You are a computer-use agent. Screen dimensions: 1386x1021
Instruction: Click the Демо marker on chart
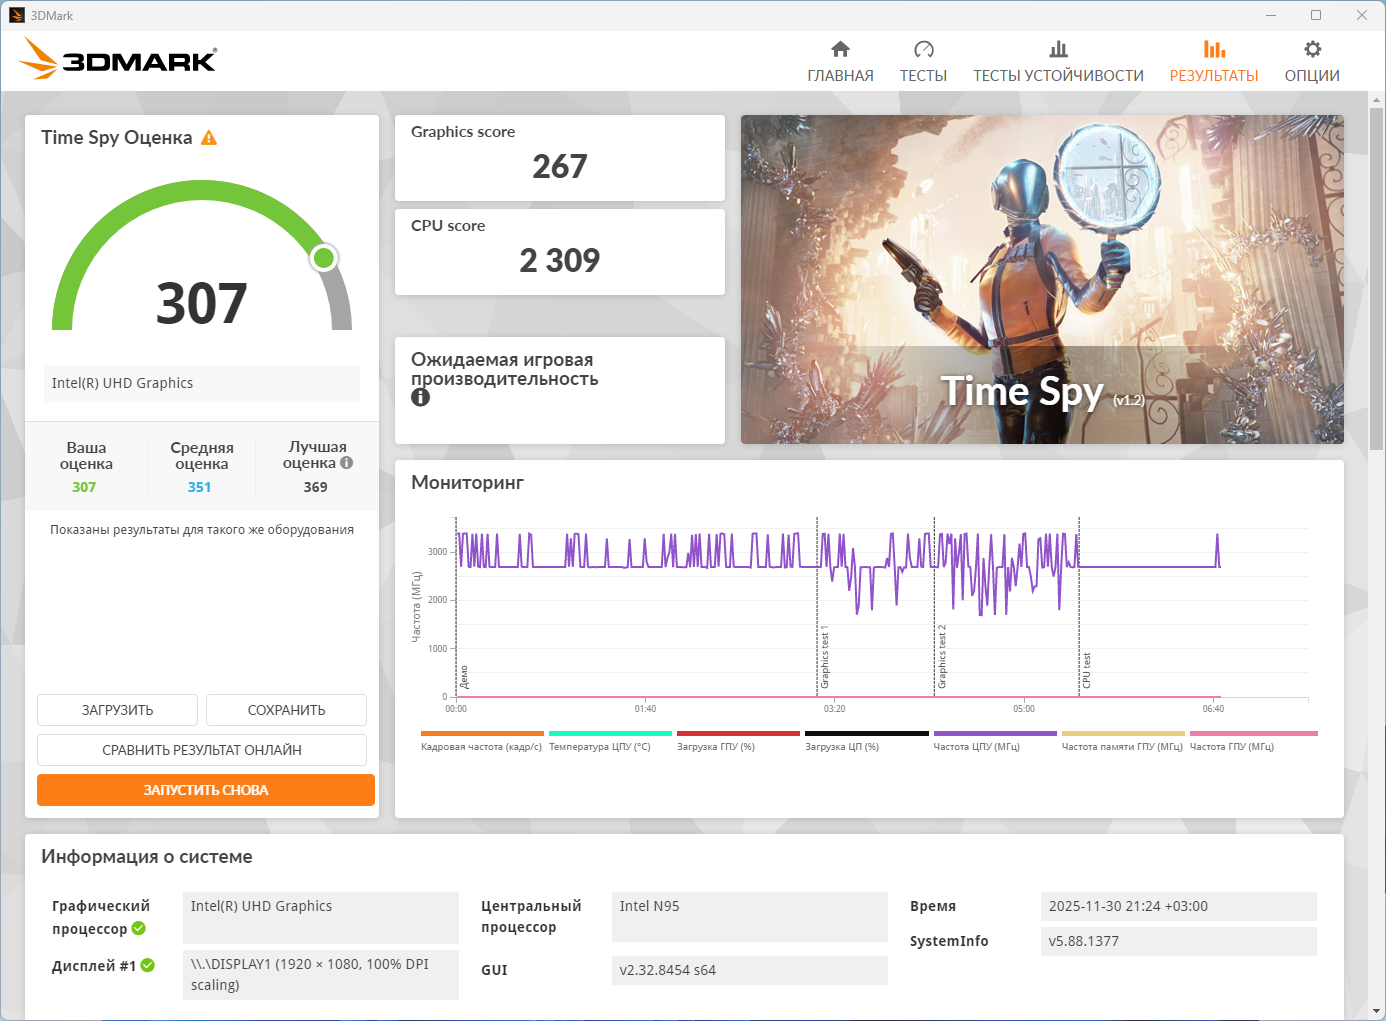click(463, 677)
